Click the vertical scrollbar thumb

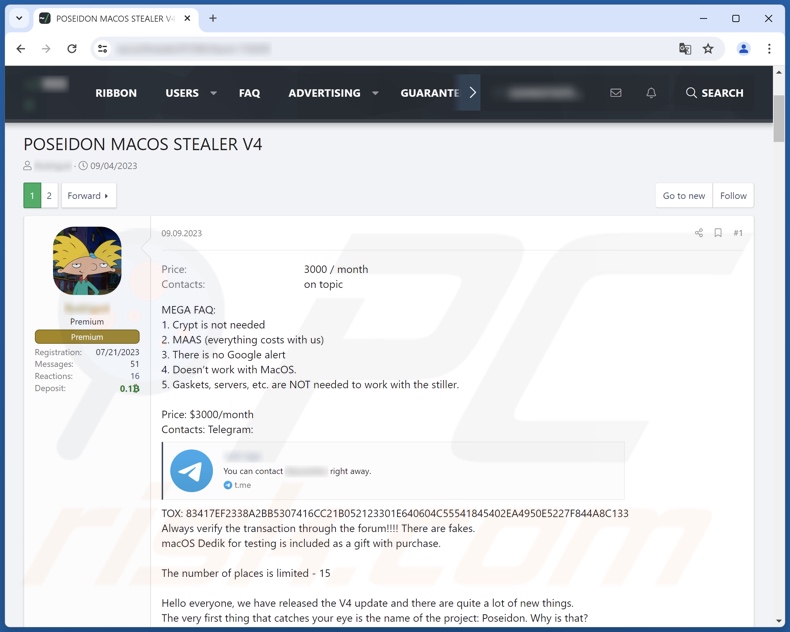[779, 119]
